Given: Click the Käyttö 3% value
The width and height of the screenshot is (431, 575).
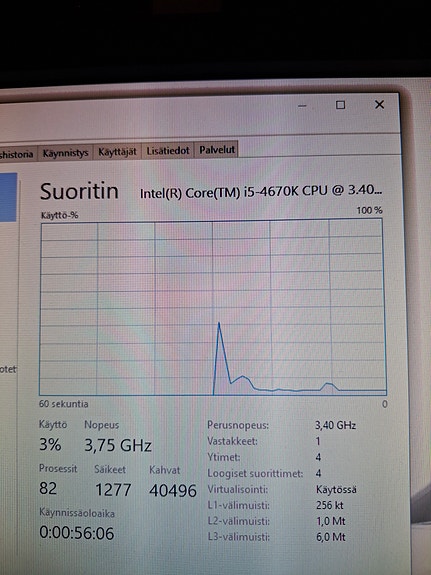Looking at the screenshot, I should pos(50,444).
